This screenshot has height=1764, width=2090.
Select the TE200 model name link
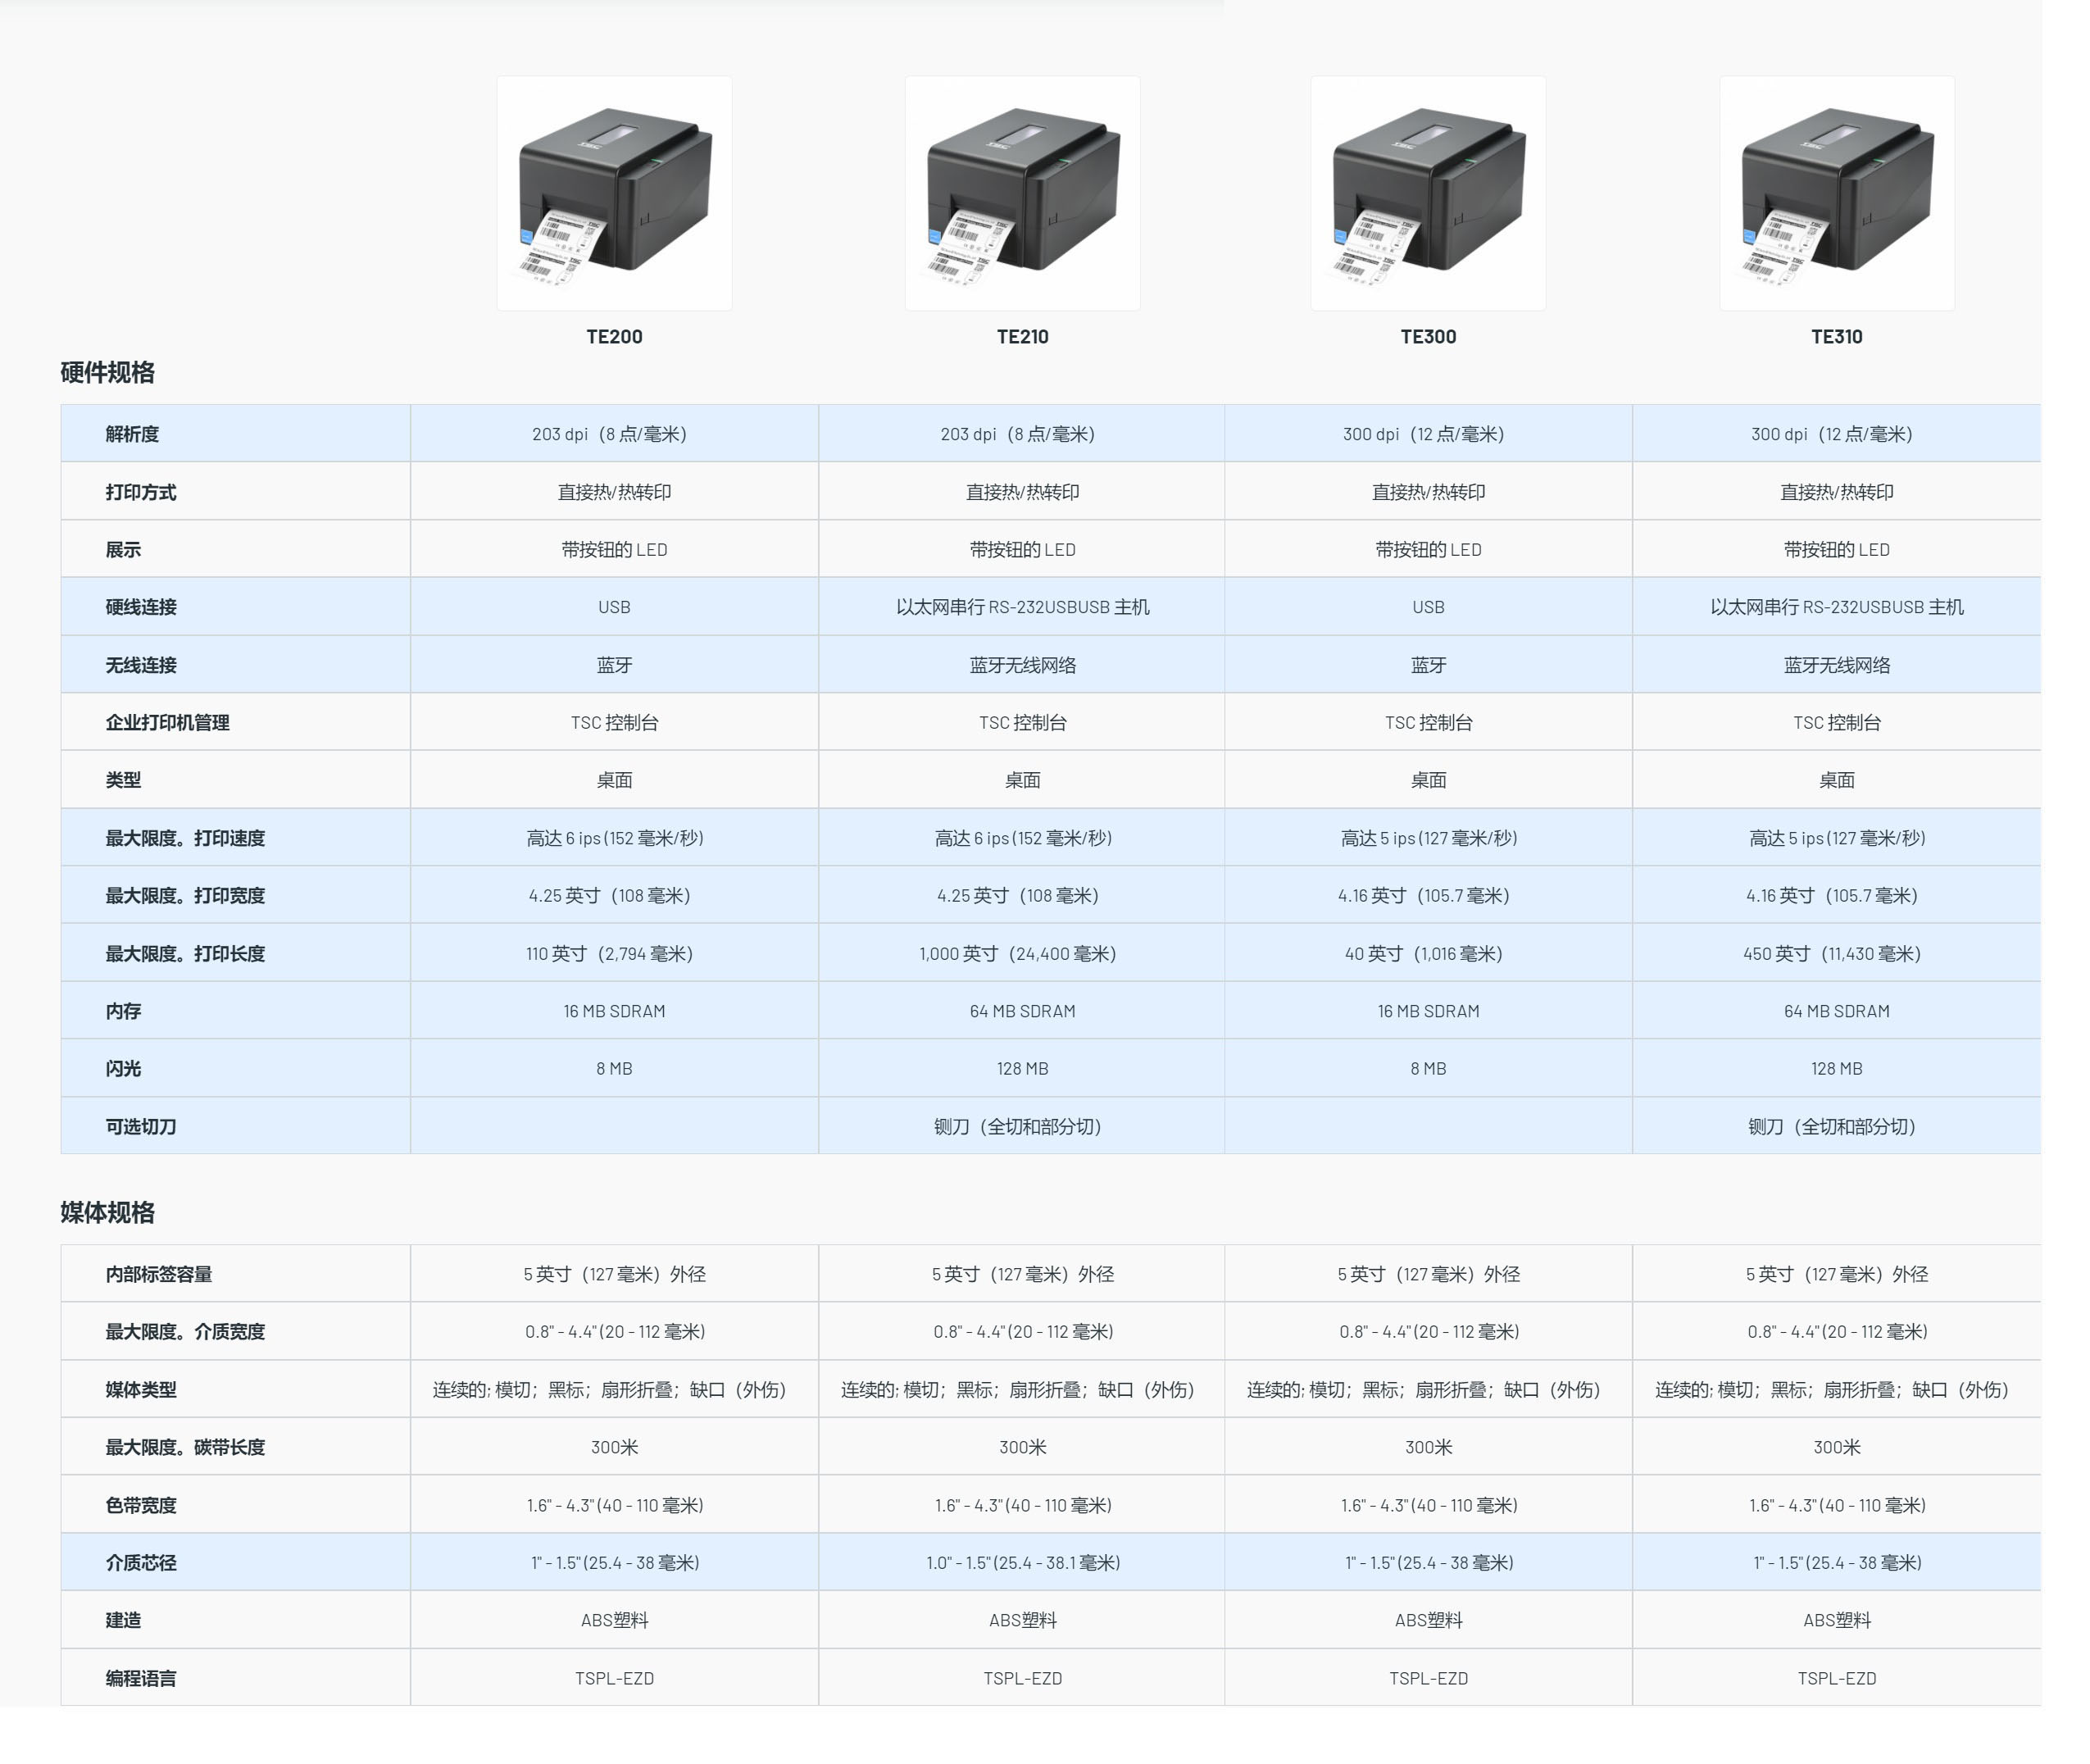(x=614, y=337)
